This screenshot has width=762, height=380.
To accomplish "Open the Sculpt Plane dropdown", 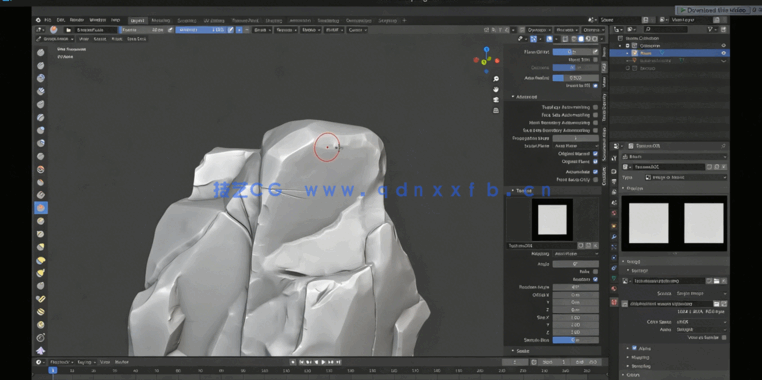I will click(576, 146).
